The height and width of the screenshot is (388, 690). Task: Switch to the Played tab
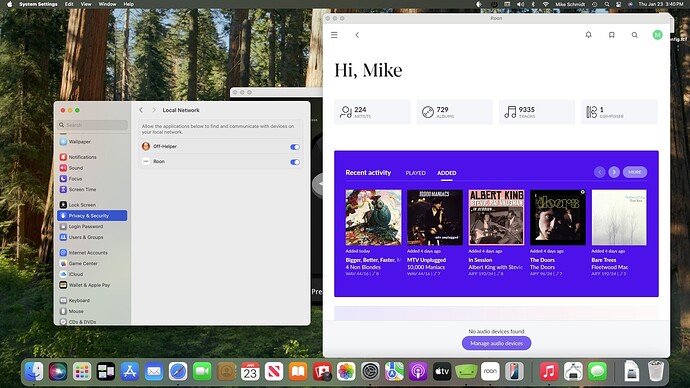tap(415, 173)
